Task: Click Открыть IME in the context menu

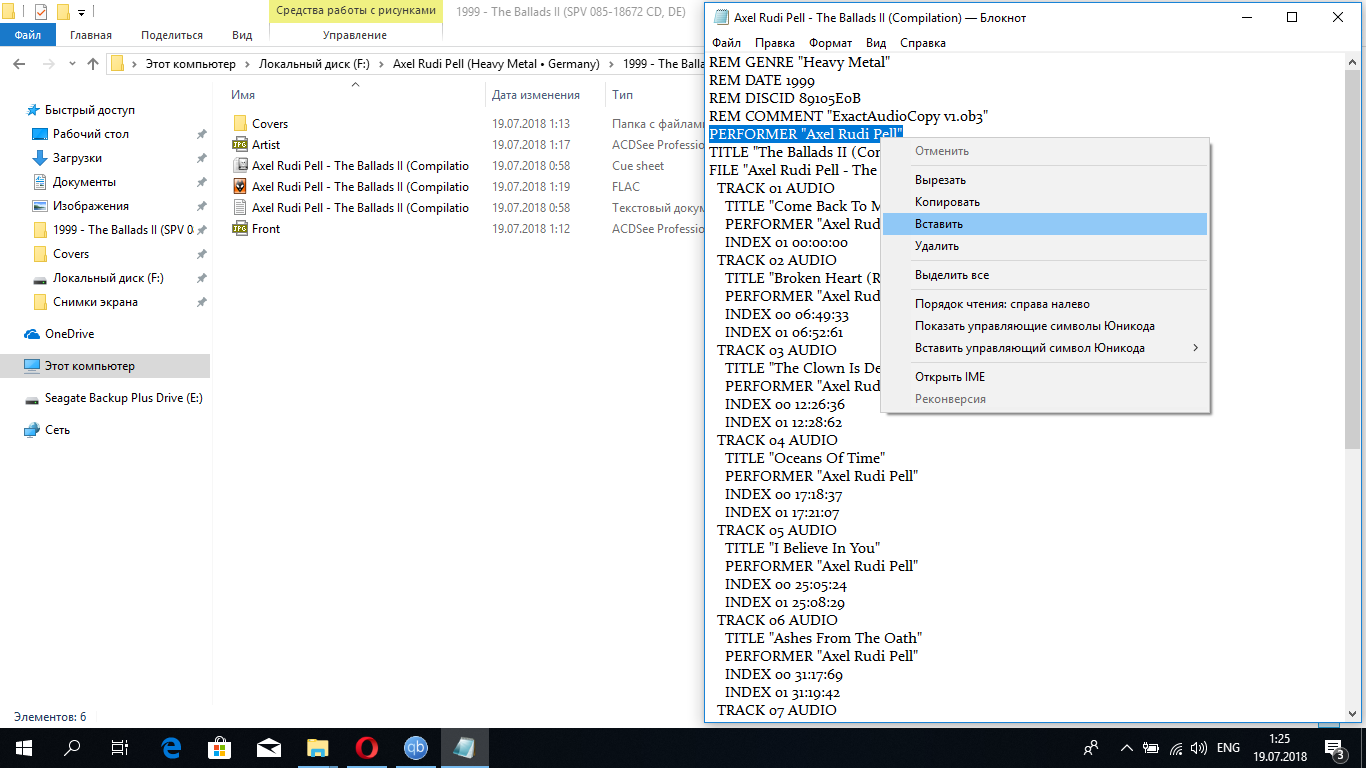Action: point(1045,377)
